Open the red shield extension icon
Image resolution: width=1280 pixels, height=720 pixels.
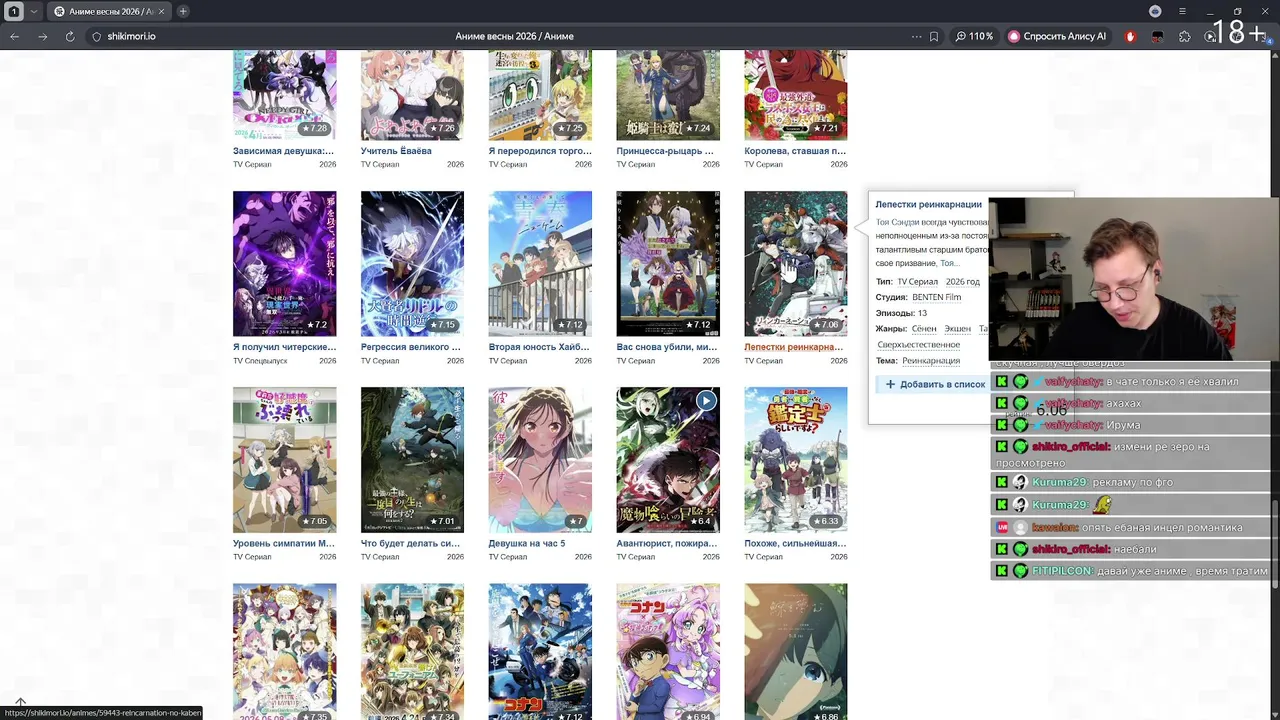(x=1130, y=36)
